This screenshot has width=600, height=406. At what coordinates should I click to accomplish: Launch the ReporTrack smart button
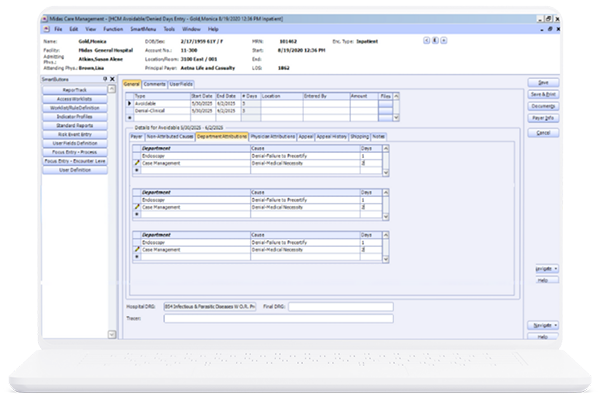pyautogui.click(x=75, y=90)
